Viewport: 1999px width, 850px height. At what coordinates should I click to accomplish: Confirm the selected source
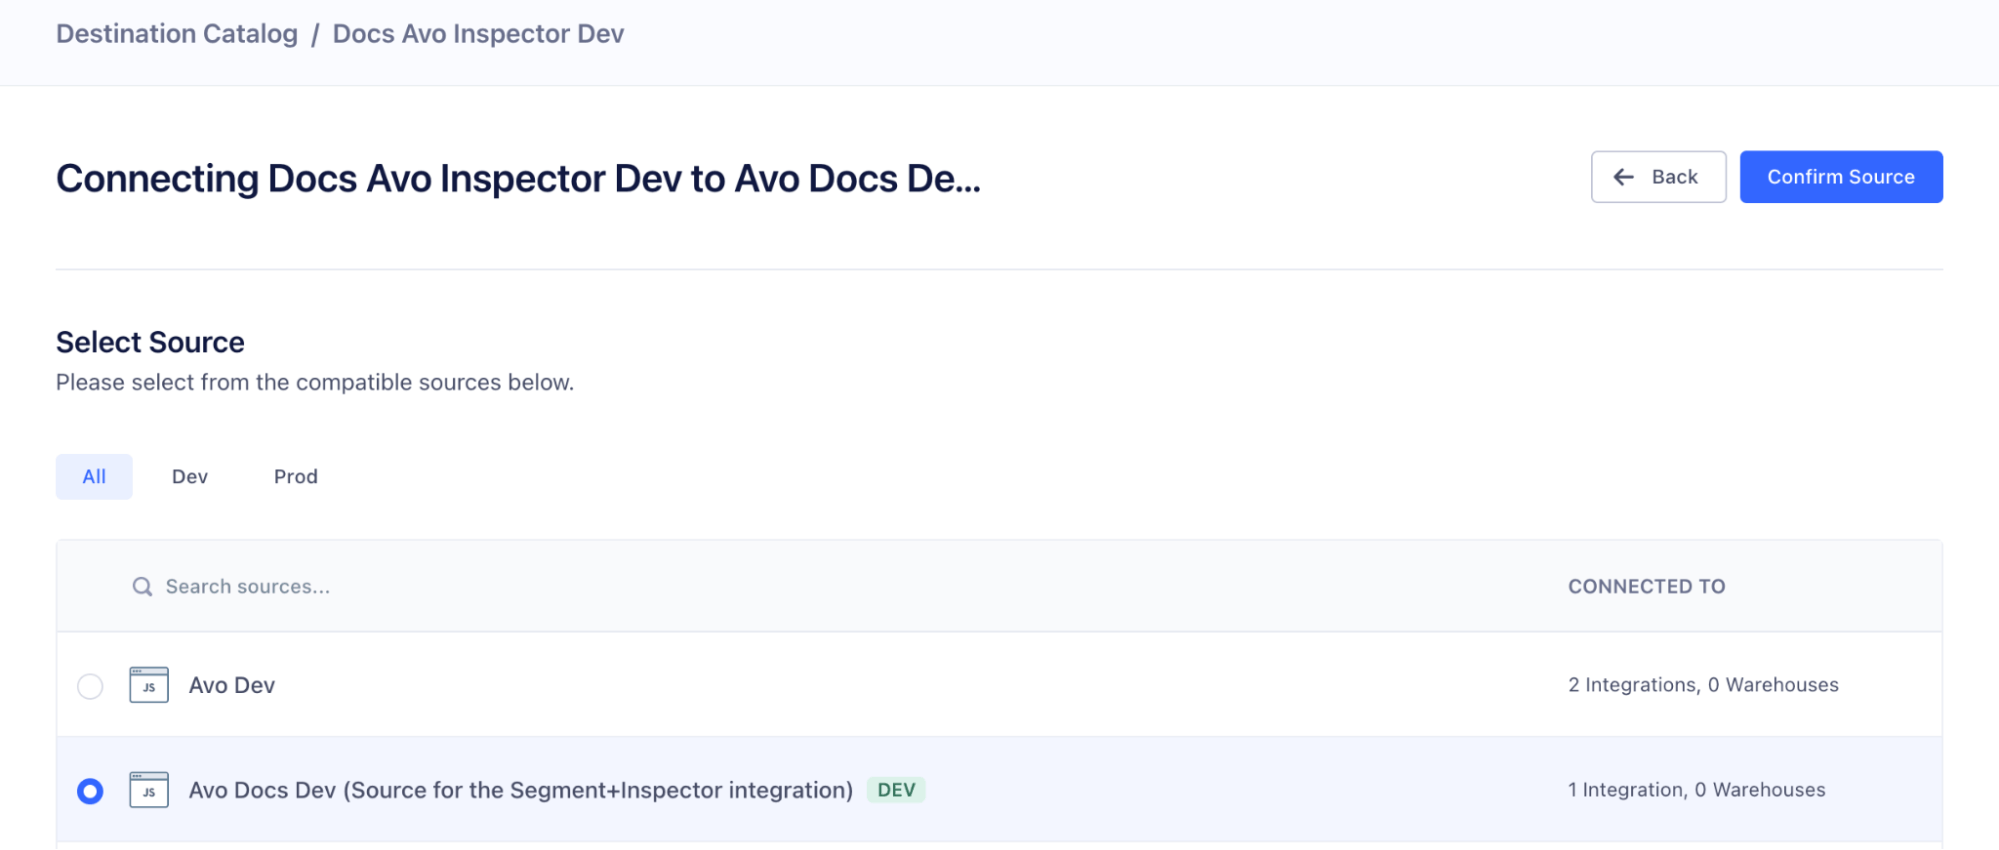coord(1840,177)
